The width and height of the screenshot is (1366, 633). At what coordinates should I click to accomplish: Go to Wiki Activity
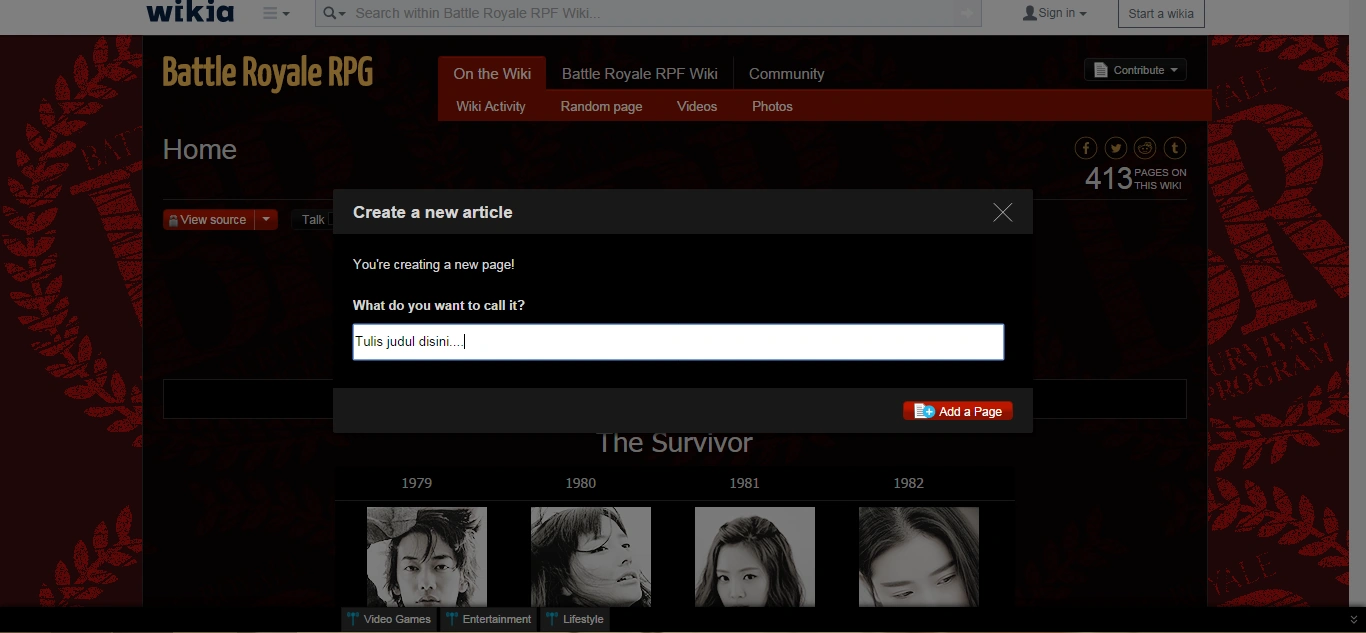pyautogui.click(x=491, y=106)
